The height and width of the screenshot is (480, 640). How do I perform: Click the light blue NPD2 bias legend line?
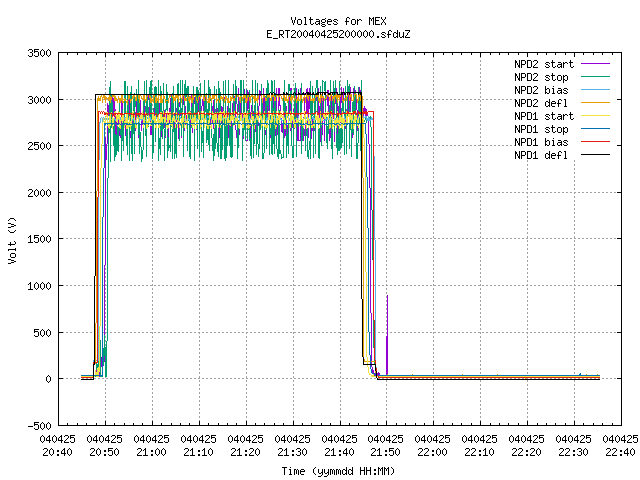click(x=595, y=90)
